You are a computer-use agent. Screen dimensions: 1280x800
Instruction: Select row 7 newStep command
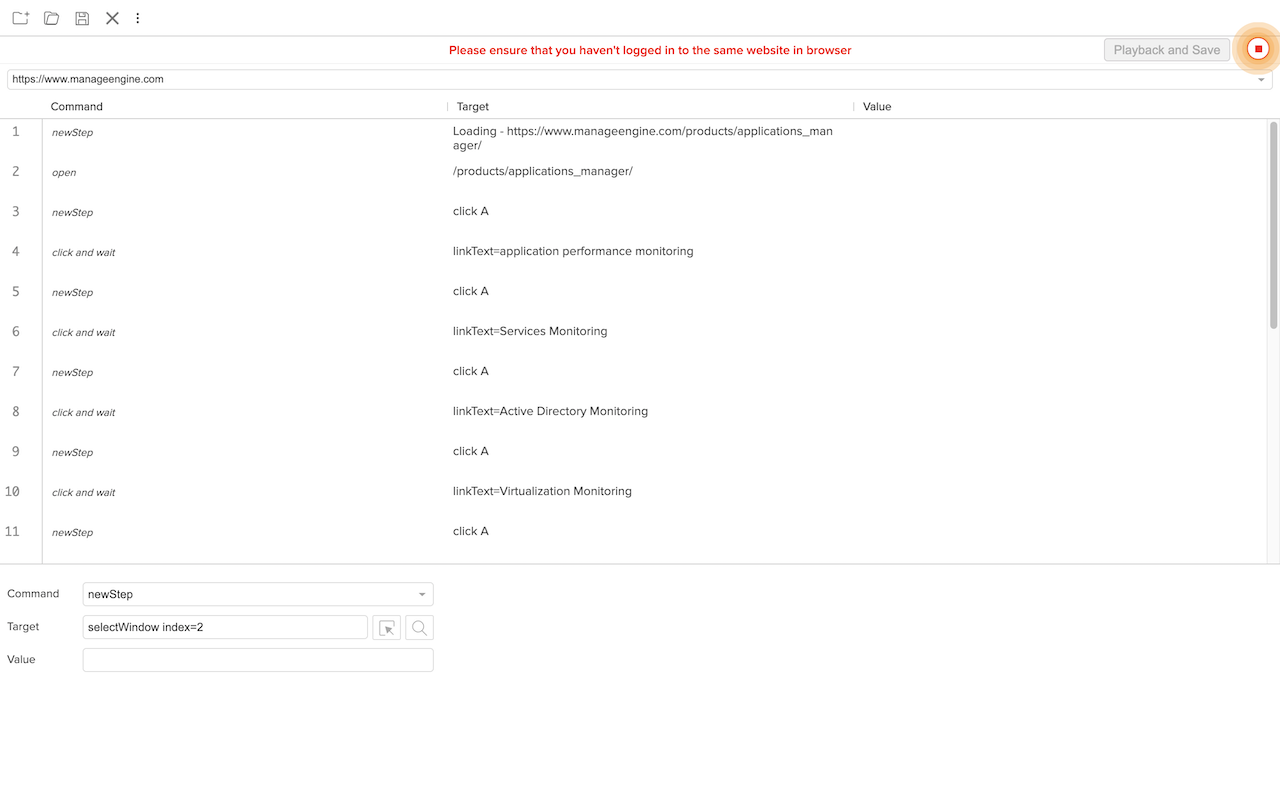[x=72, y=372]
